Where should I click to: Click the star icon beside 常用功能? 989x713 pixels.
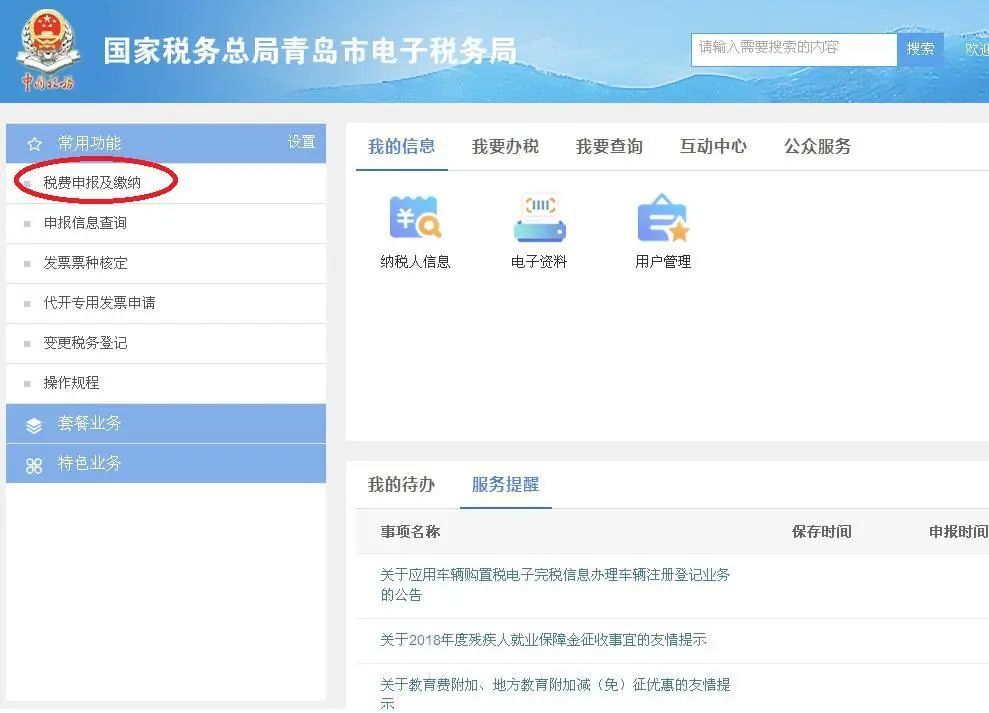coord(34,144)
